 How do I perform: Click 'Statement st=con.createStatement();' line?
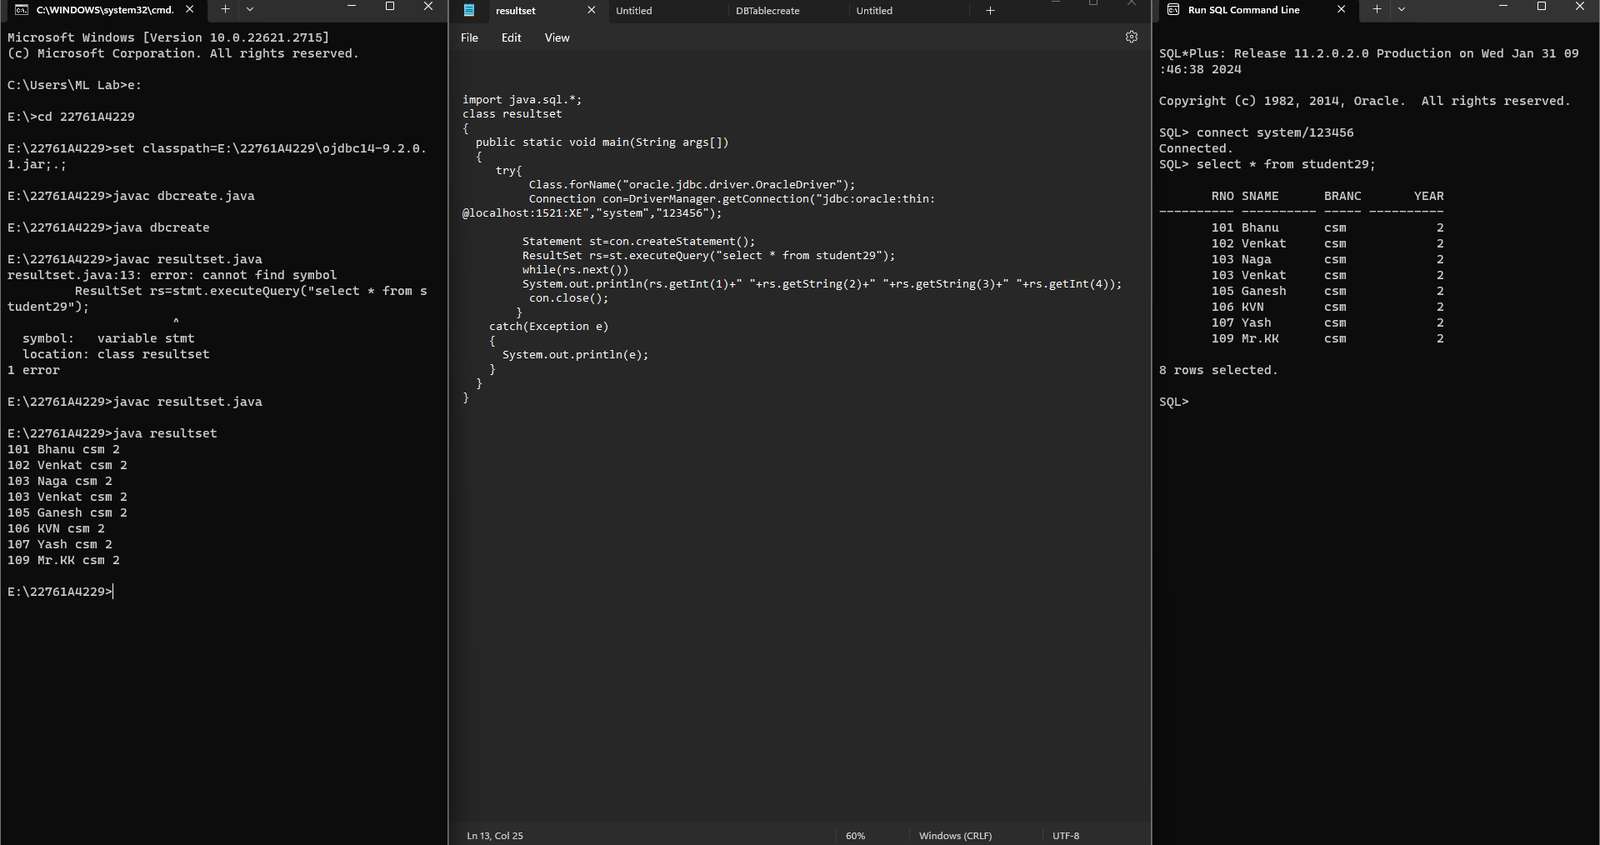[639, 242]
